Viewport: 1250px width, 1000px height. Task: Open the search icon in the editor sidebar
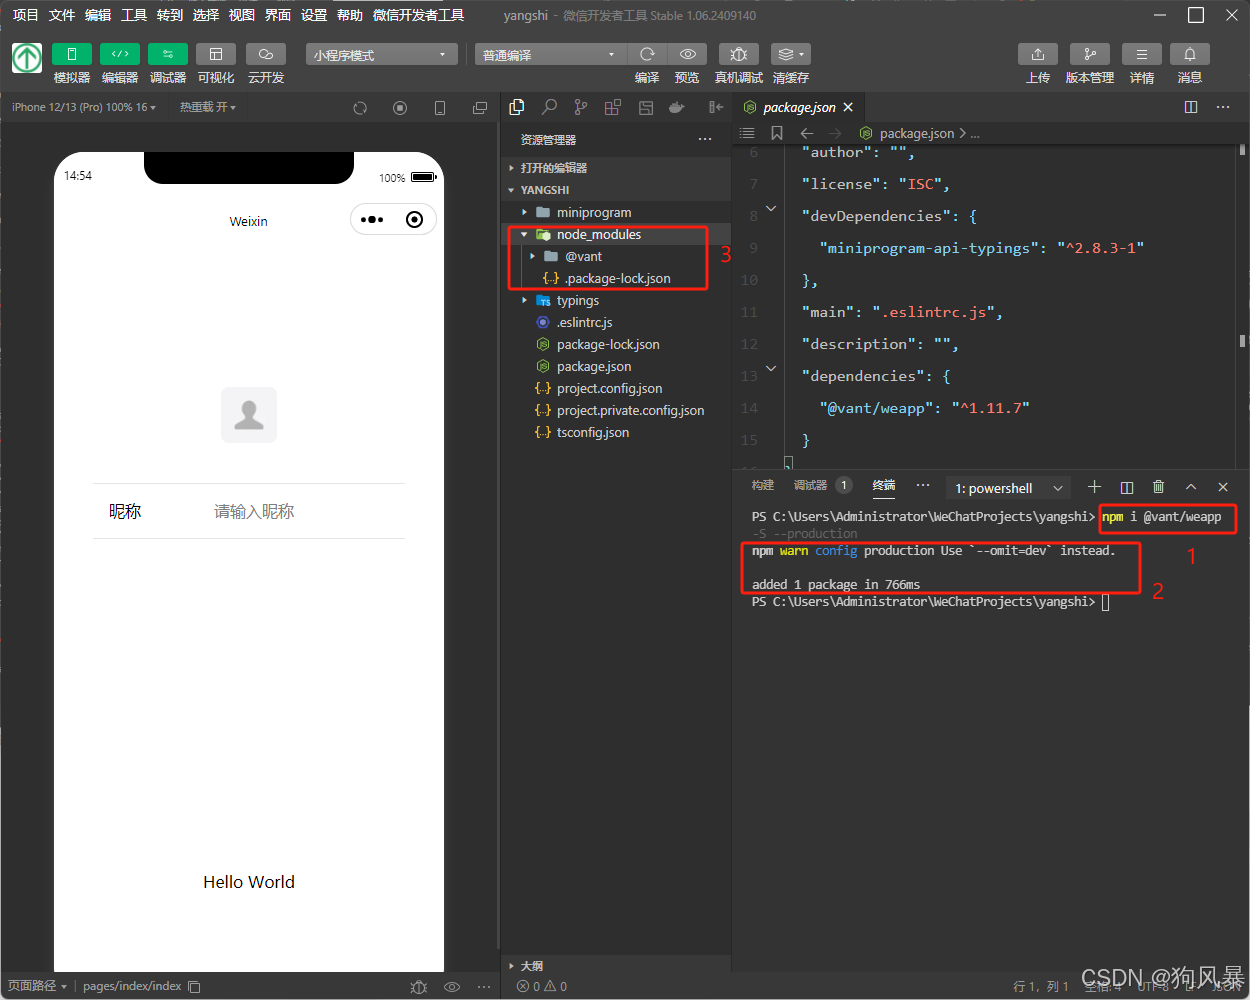point(548,107)
